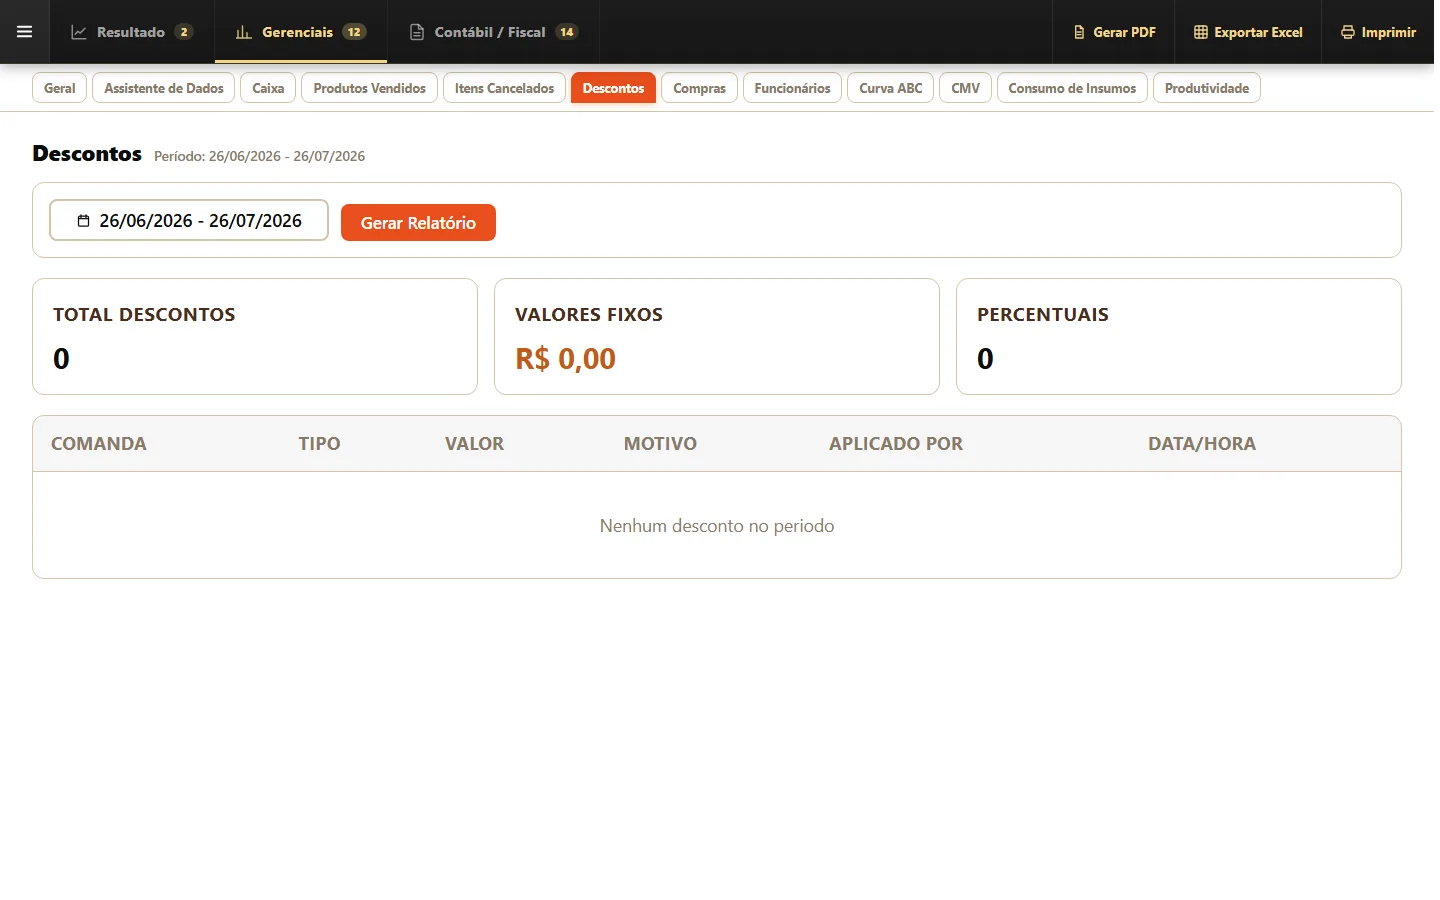Click the PDF file icon

(x=1079, y=32)
